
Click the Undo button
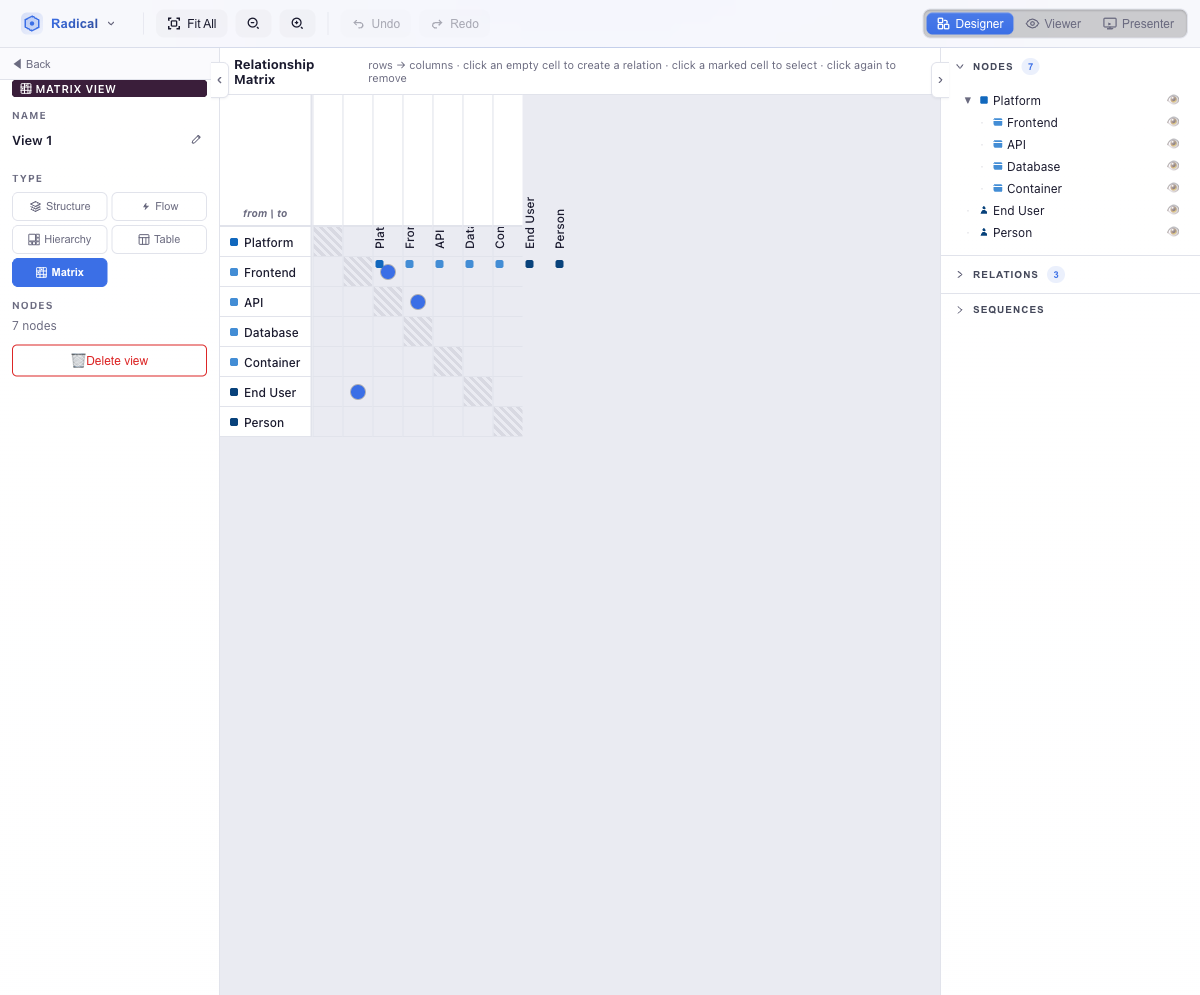pyautogui.click(x=377, y=23)
